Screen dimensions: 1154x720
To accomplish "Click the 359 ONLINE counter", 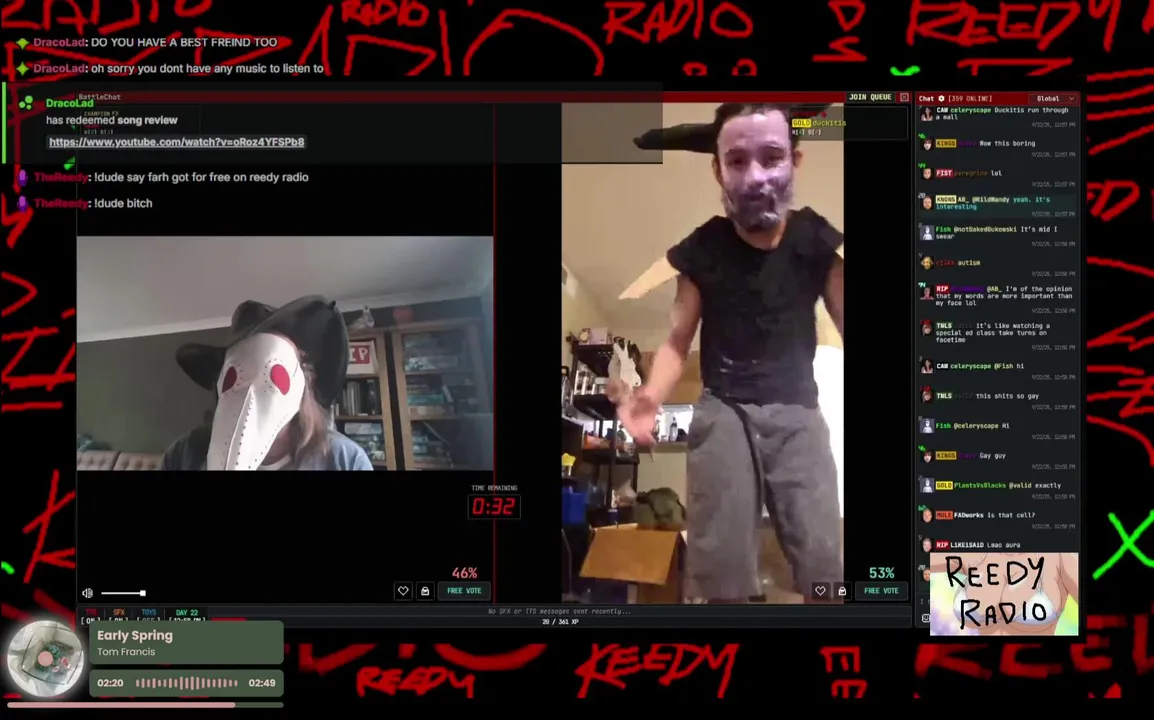I will 969,98.
